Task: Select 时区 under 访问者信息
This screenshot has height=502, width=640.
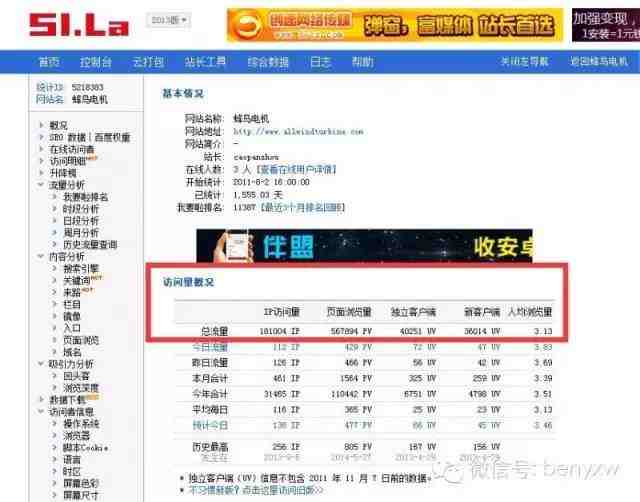Action: [72, 471]
